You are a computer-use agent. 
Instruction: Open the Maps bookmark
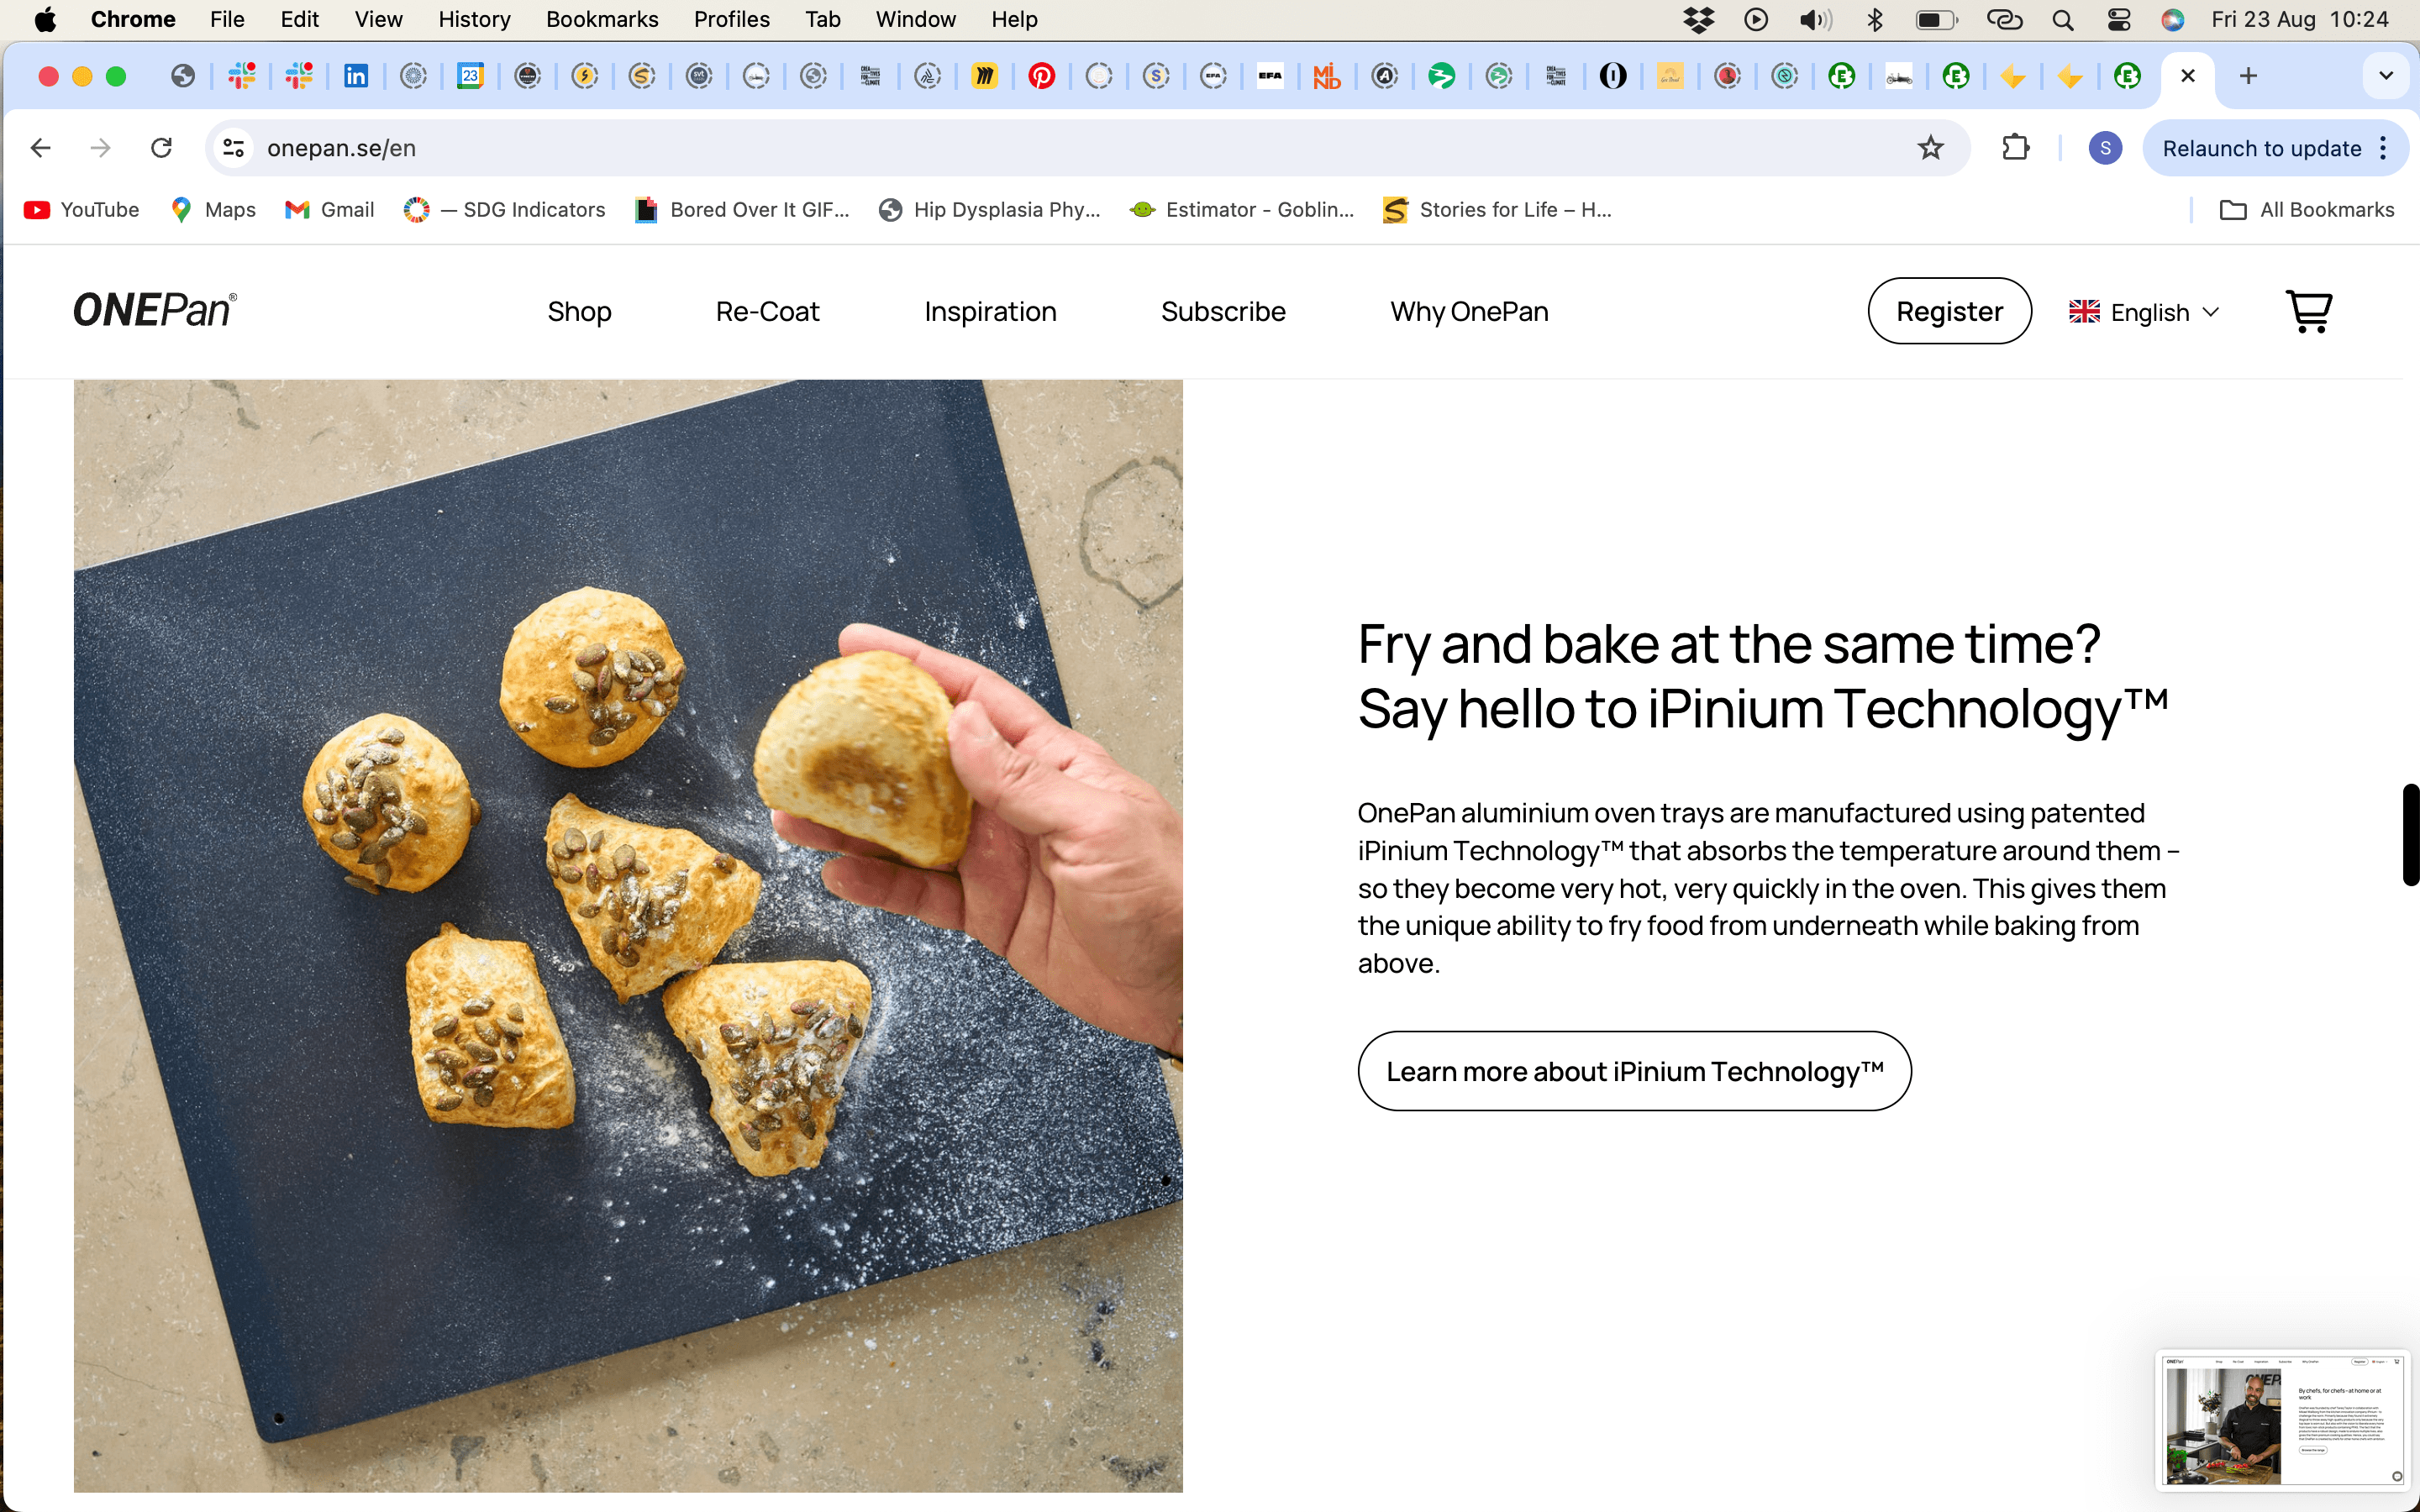pyautogui.click(x=213, y=210)
